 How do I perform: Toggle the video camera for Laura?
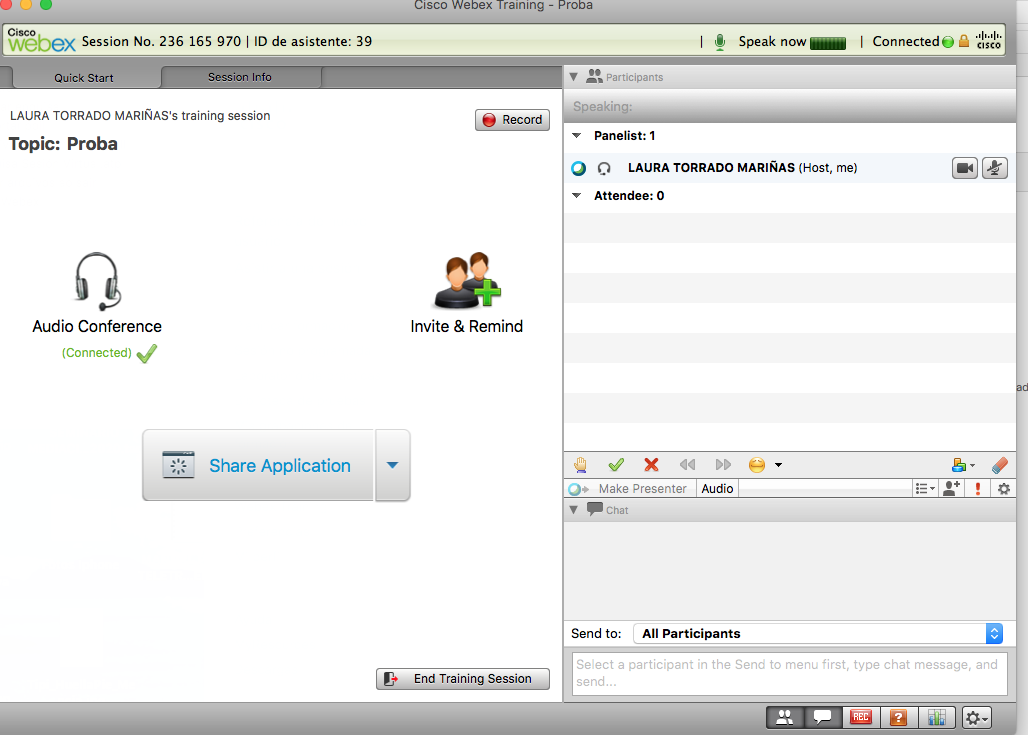point(964,168)
